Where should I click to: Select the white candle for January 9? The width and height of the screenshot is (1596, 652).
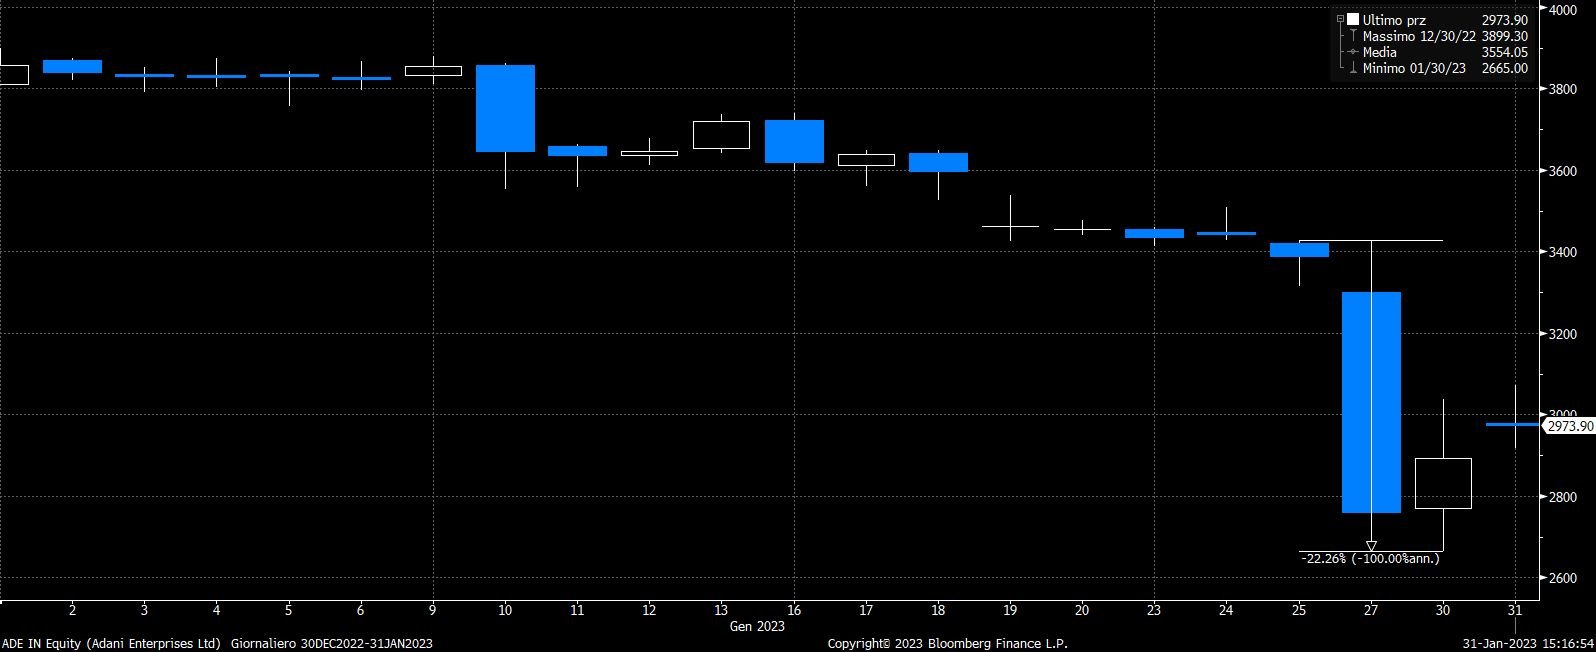tap(433, 71)
